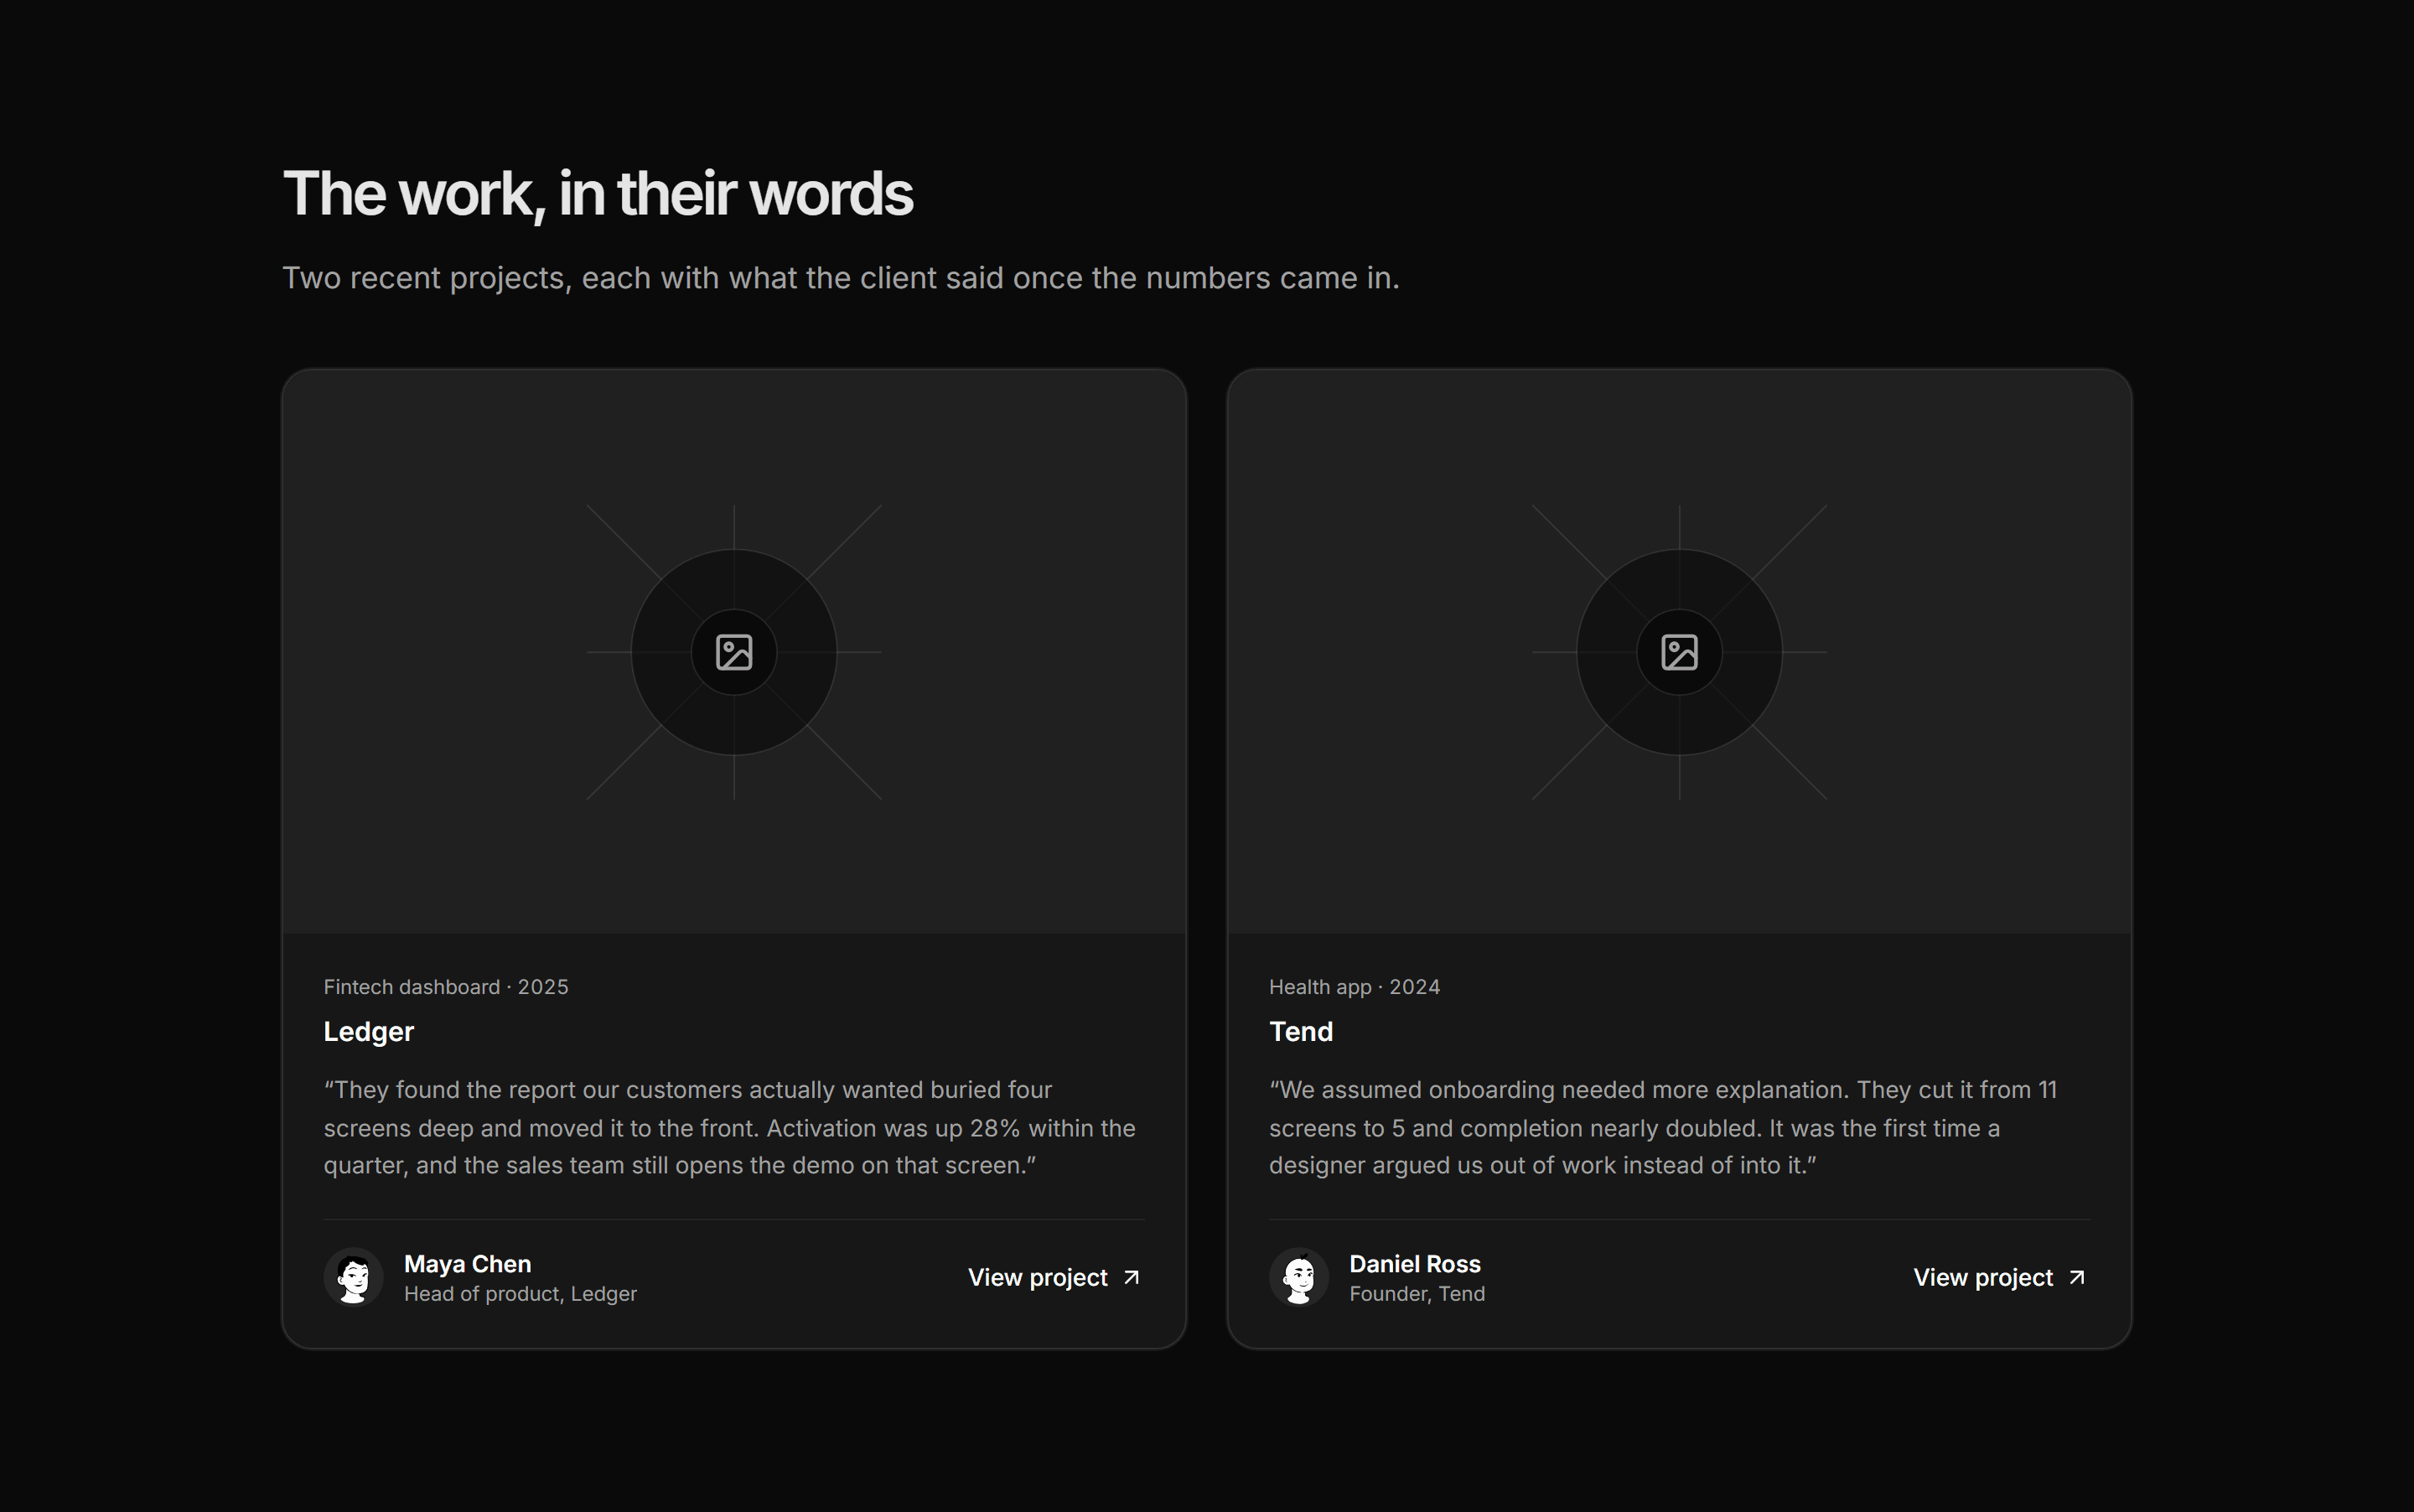Image resolution: width=2414 pixels, height=1512 pixels.
Task: Click the Head of product, Ledger subtitle
Action: point(520,1294)
